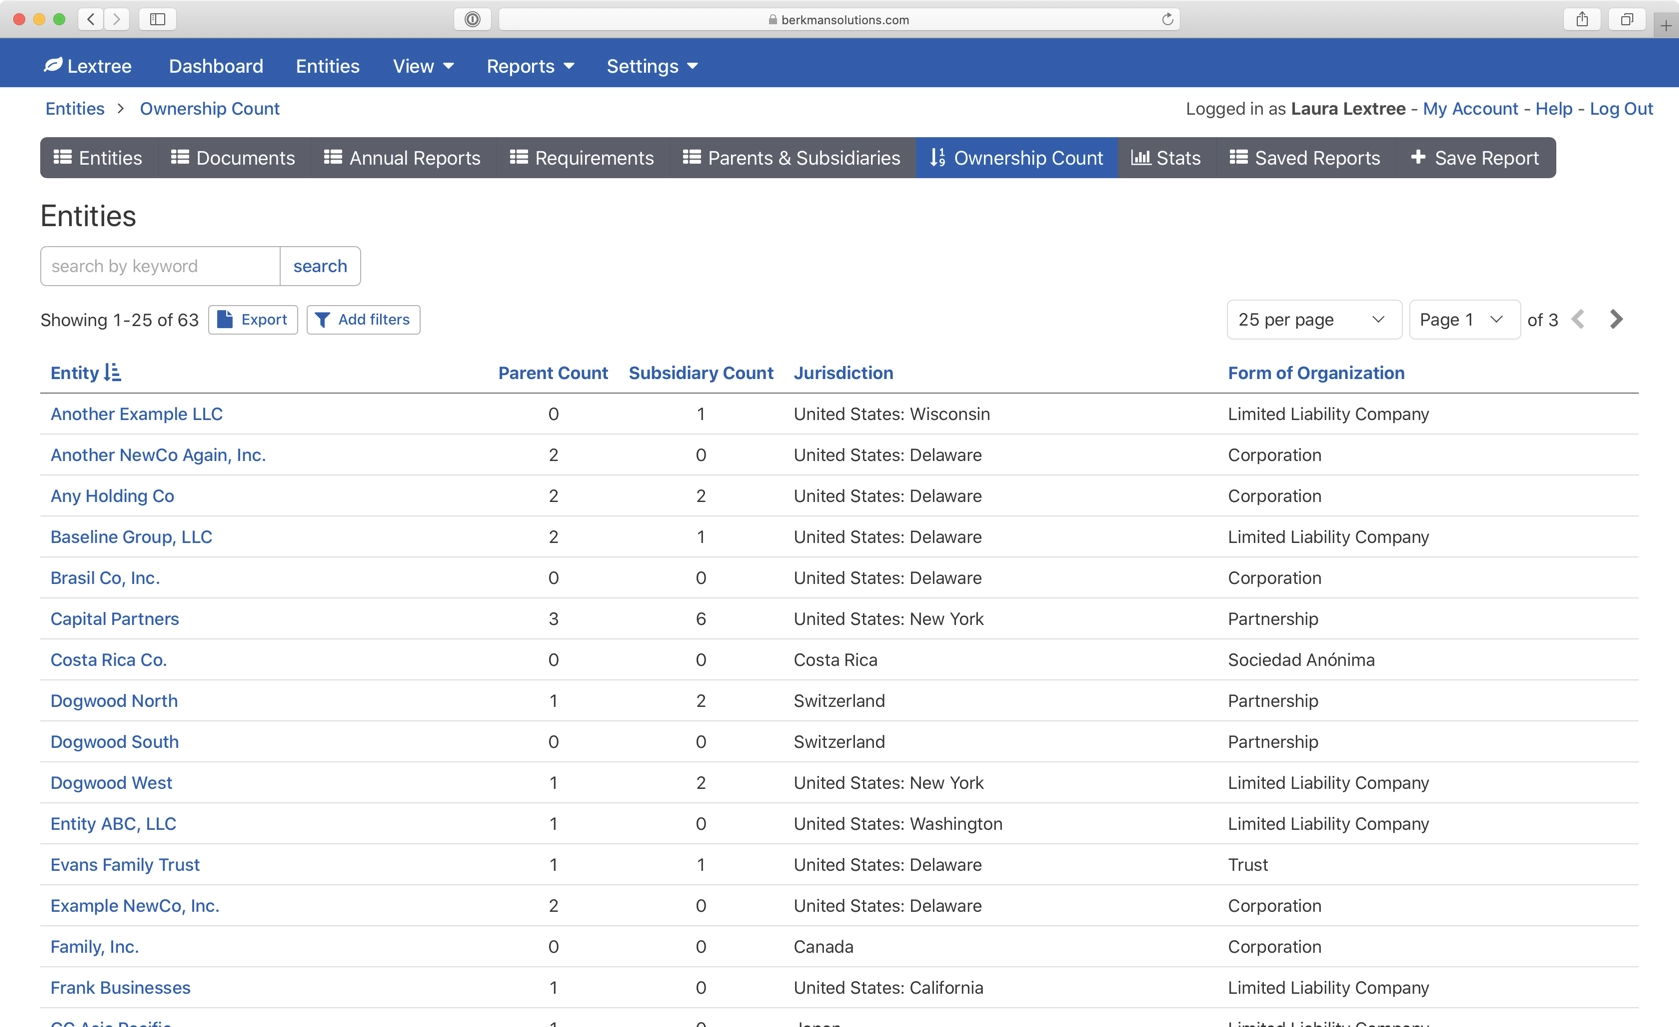The height and width of the screenshot is (1027, 1679).
Task: Open the Reports dropdown menu
Action: [530, 66]
